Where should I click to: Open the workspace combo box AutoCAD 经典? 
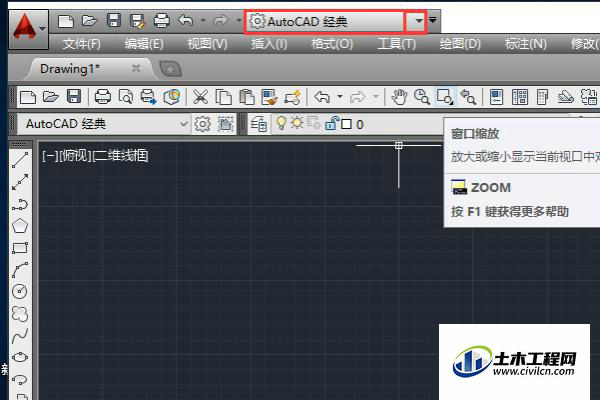pyautogui.click(x=104, y=124)
